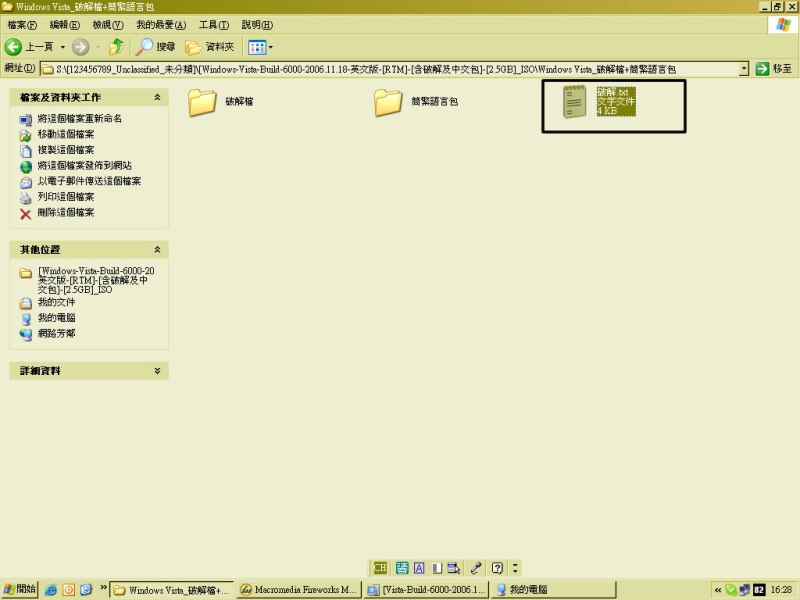Click 以電子郵件傳送這個檔案
The height and width of the screenshot is (600, 800).
pyautogui.click(x=89, y=181)
